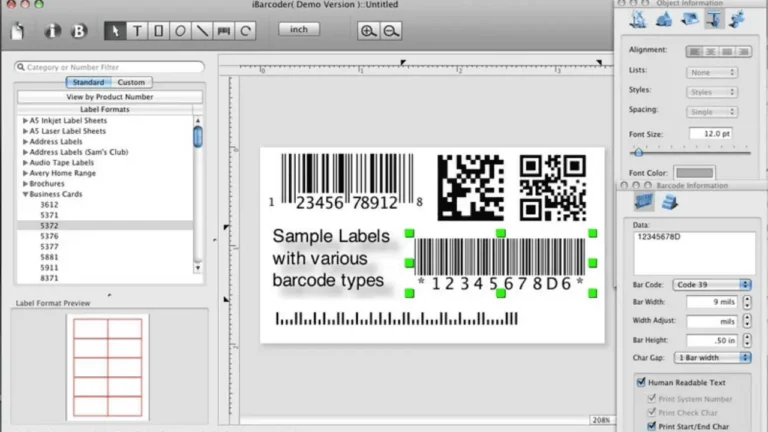The width and height of the screenshot is (768, 432).
Task: Select label format 5376
Action: pos(49,236)
